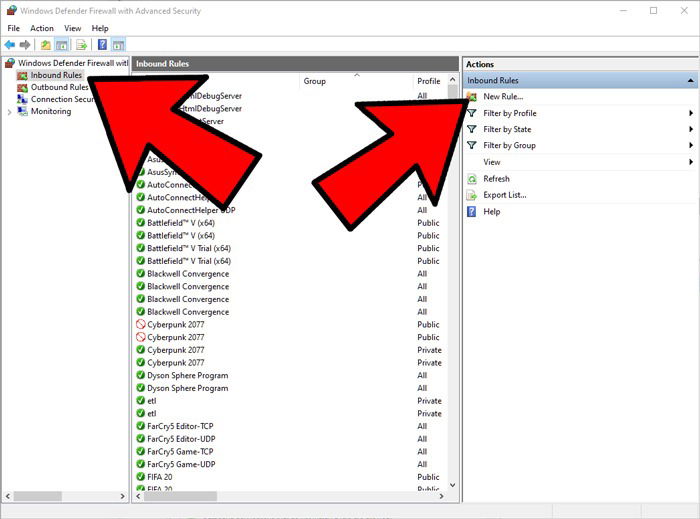
Task: Toggle Show/Hide Action Pane toolbar icon
Action: 118,45
